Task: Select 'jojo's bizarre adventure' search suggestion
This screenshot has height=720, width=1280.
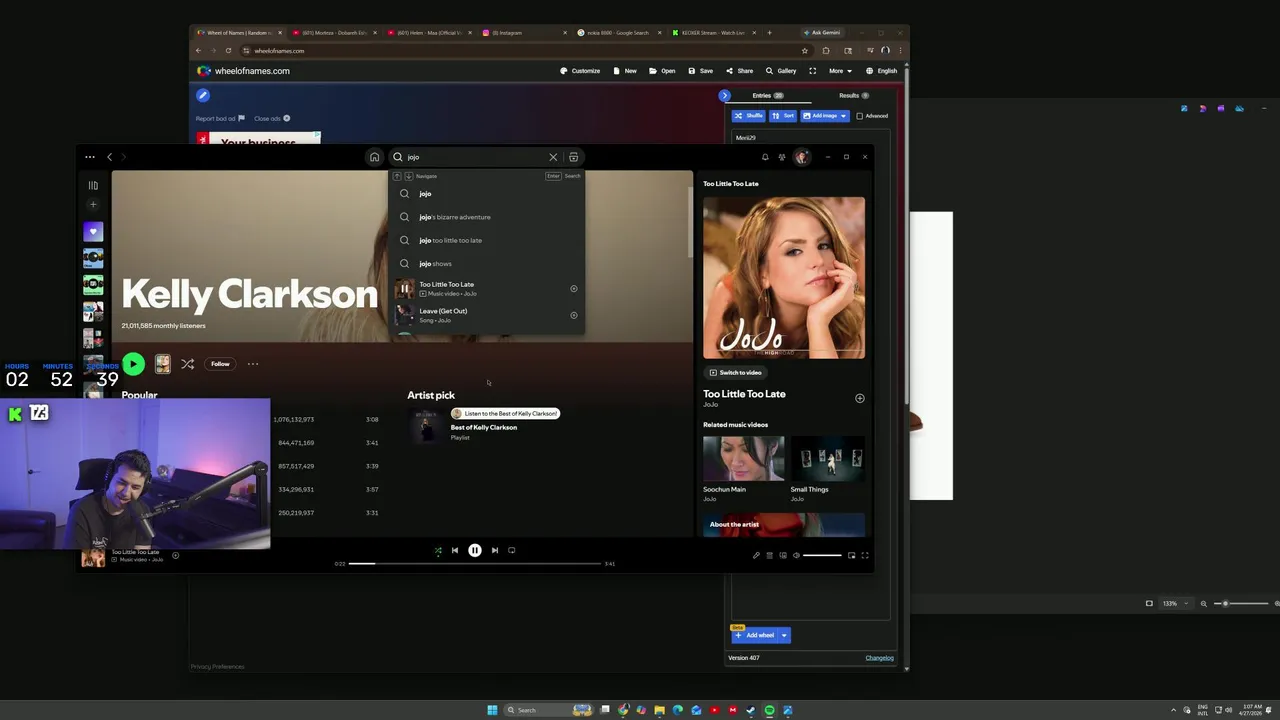Action: pyautogui.click(x=486, y=217)
